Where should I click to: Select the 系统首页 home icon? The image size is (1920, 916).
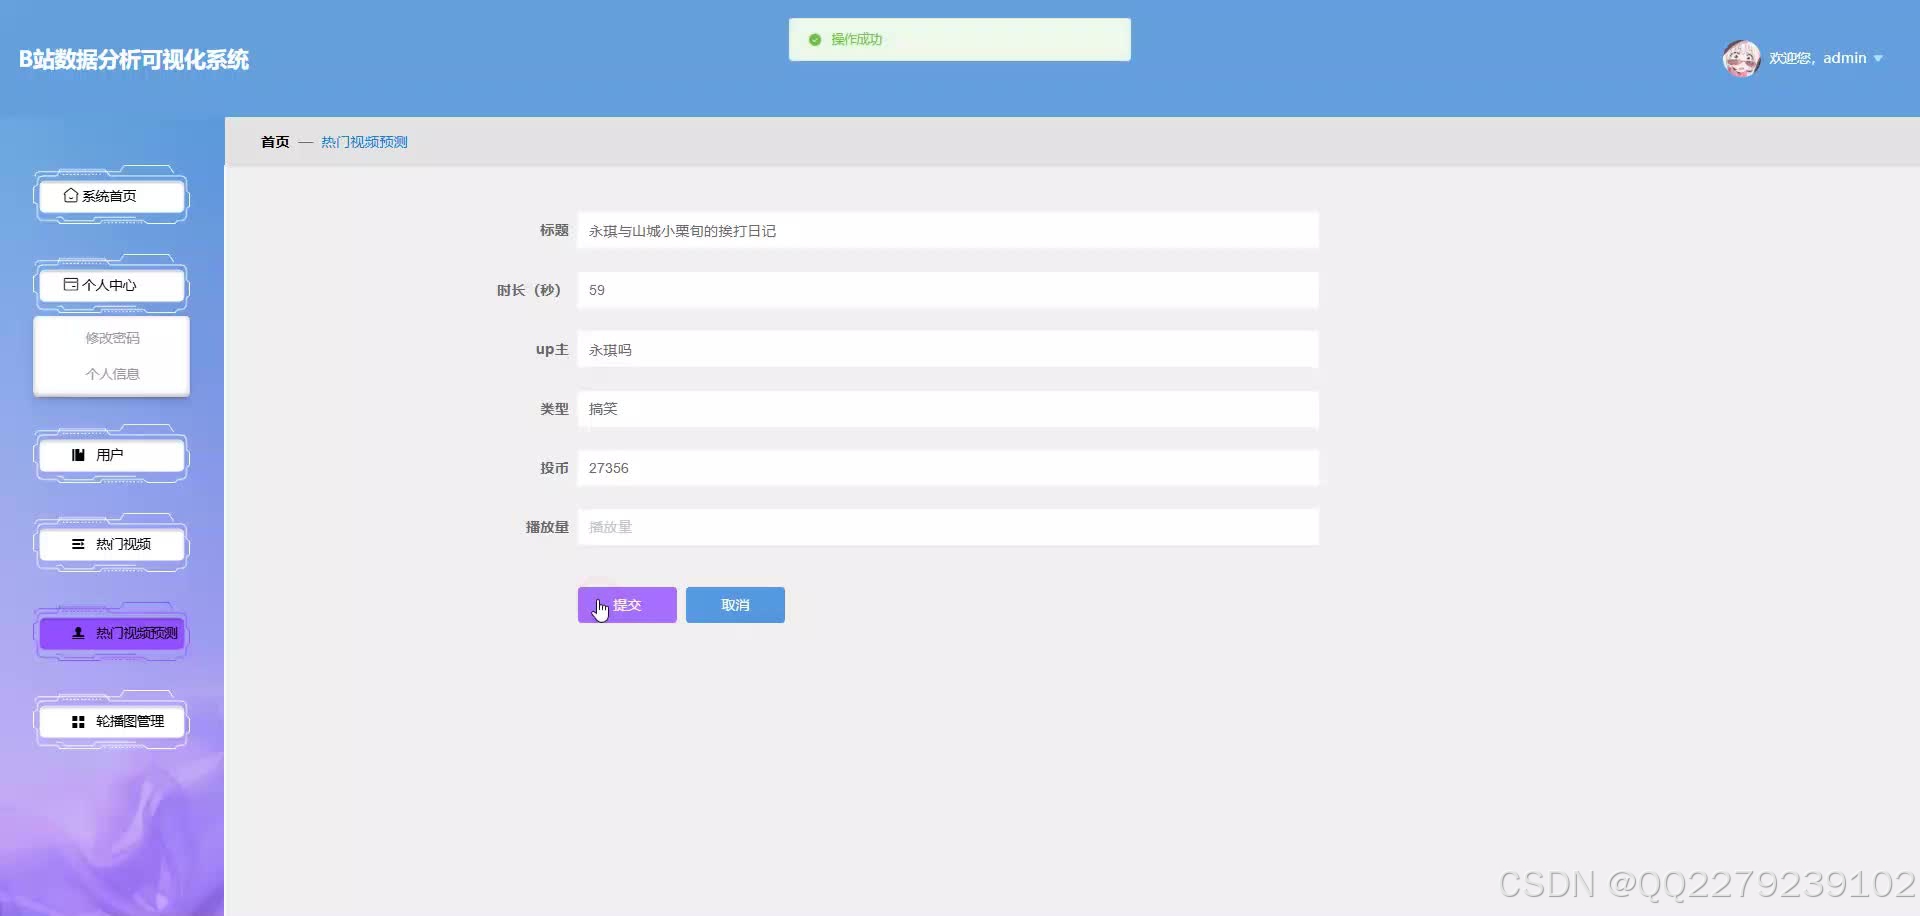(x=69, y=195)
